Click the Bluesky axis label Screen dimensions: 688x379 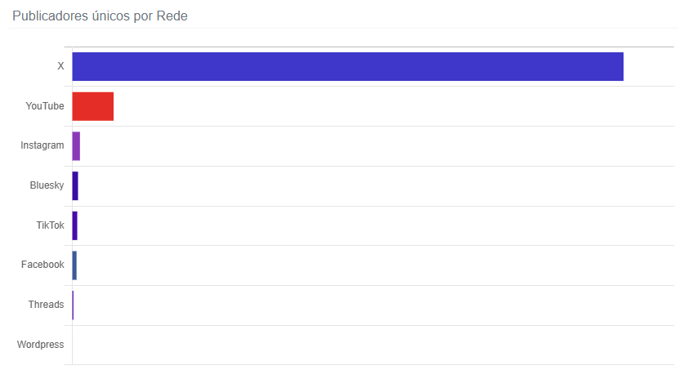[x=47, y=185]
